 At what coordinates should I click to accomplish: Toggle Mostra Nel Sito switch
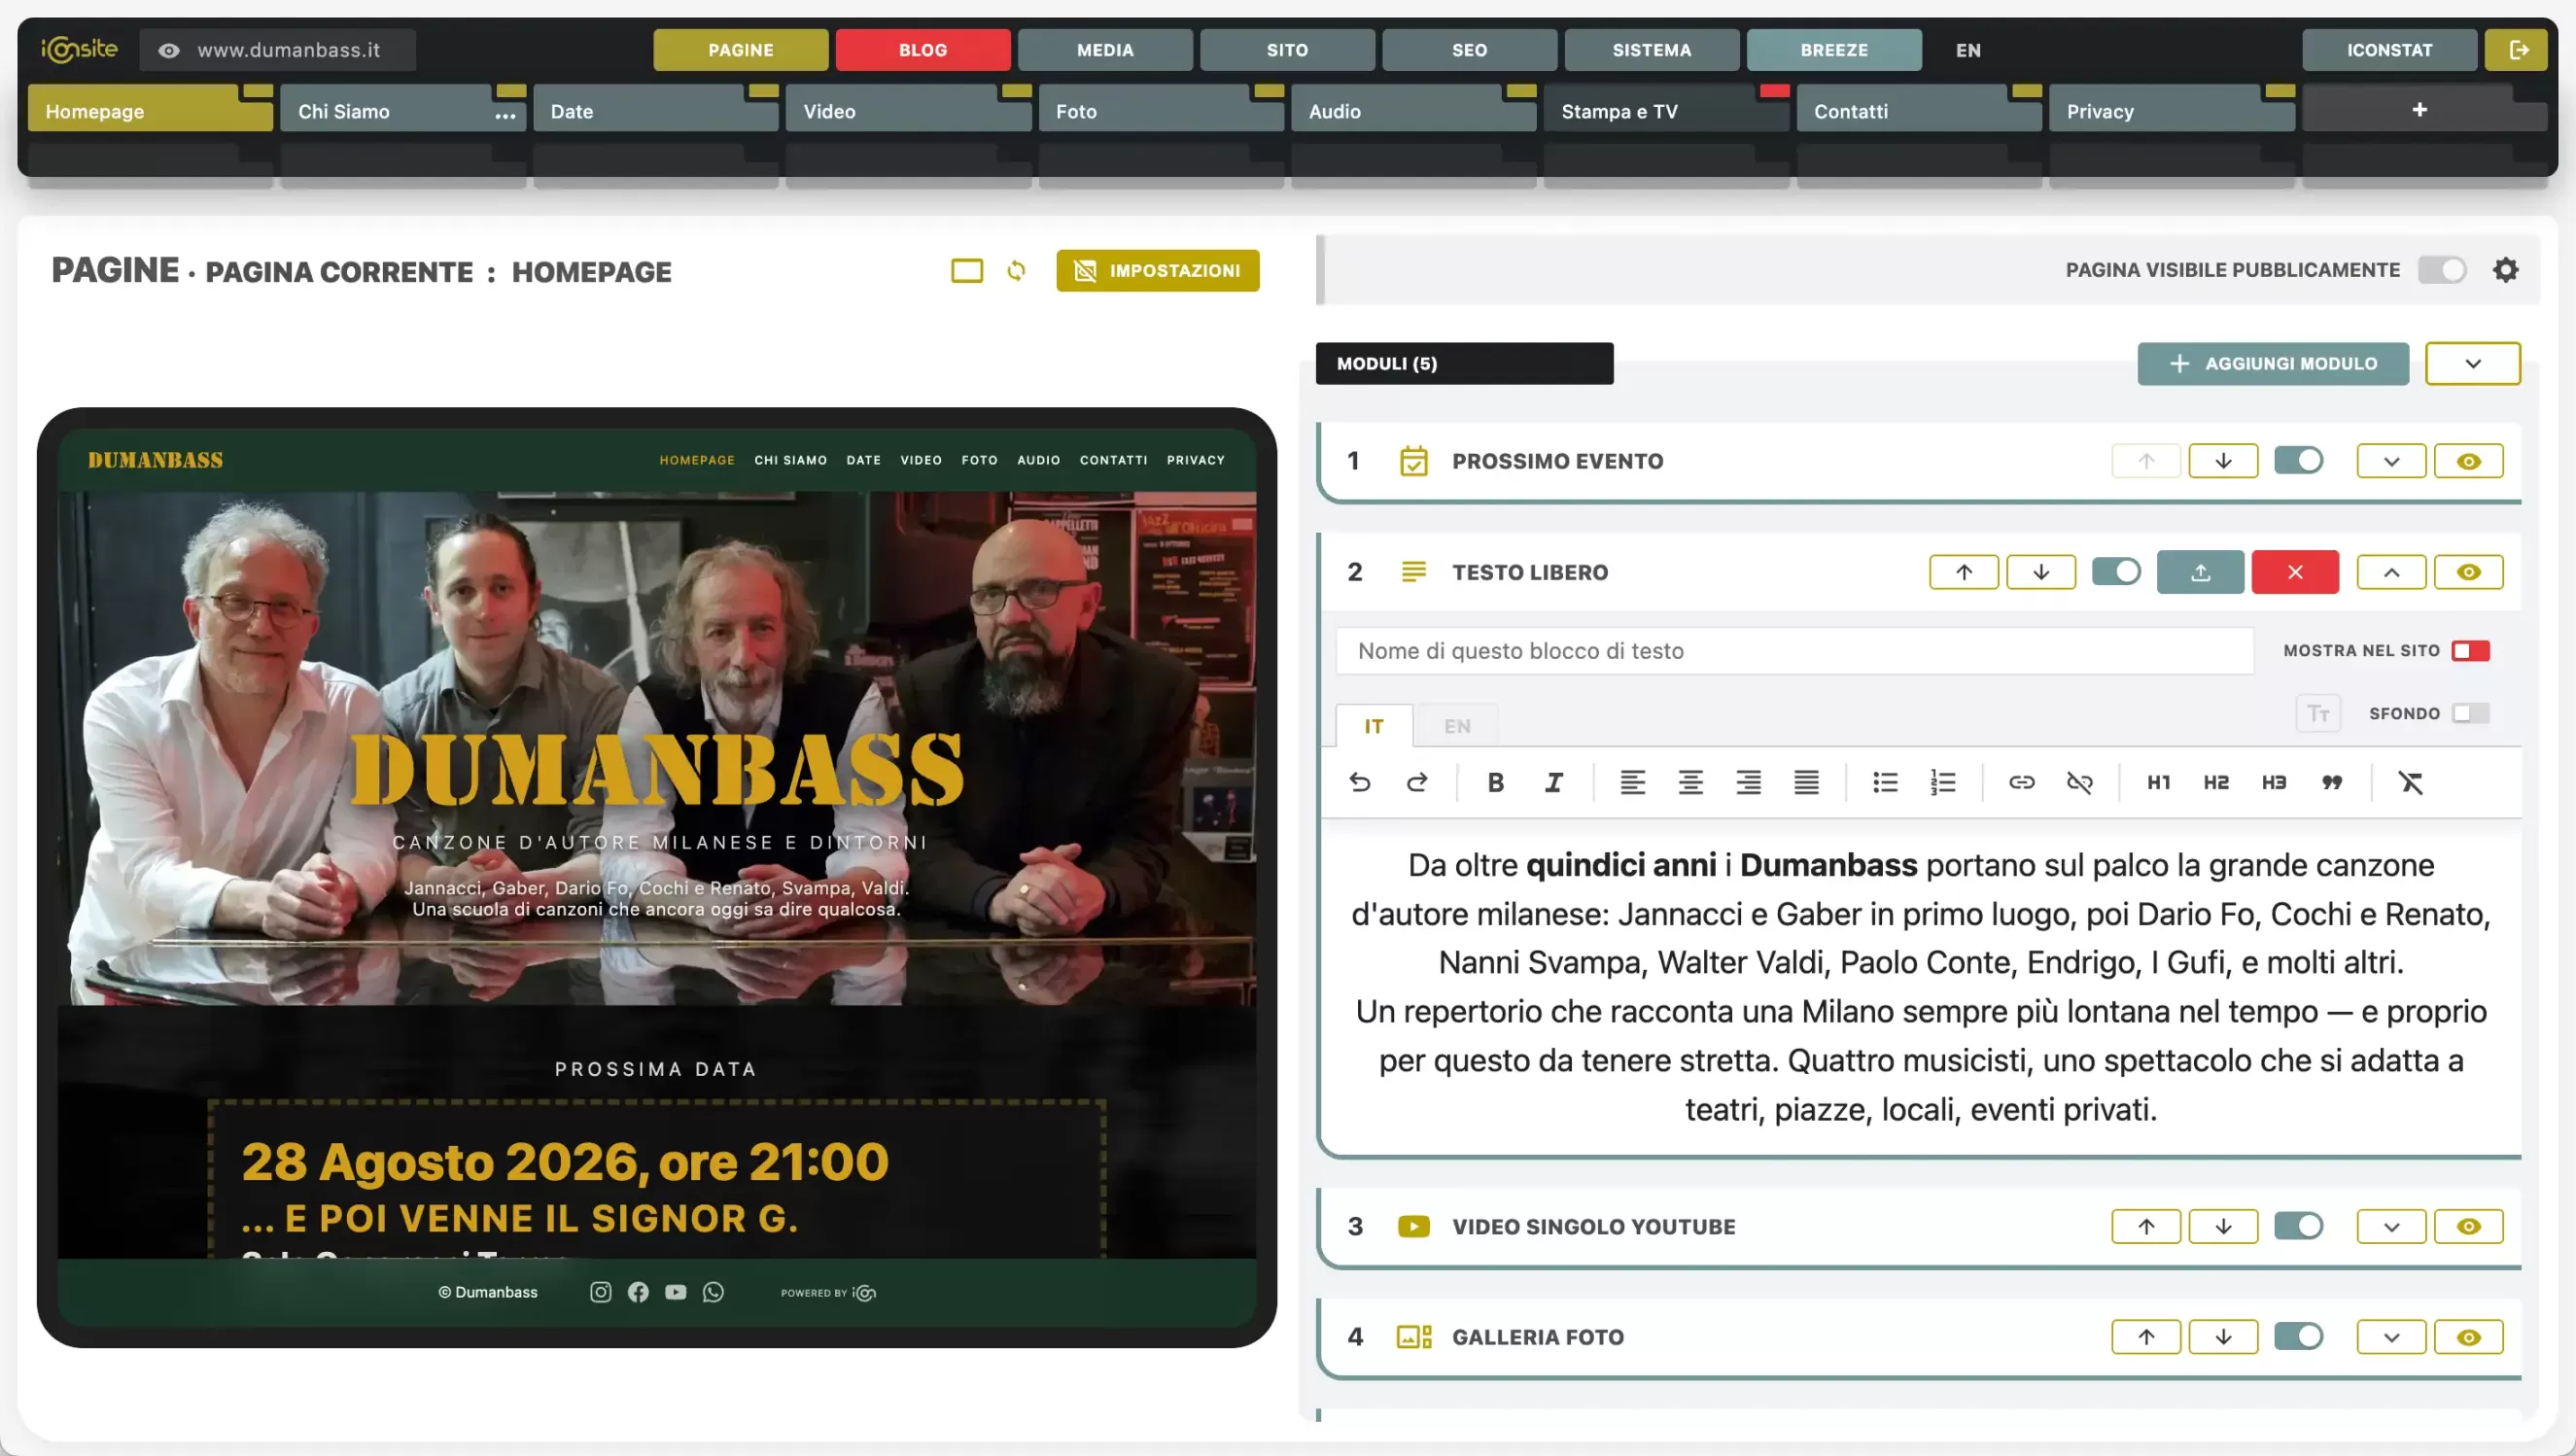click(2470, 651)
